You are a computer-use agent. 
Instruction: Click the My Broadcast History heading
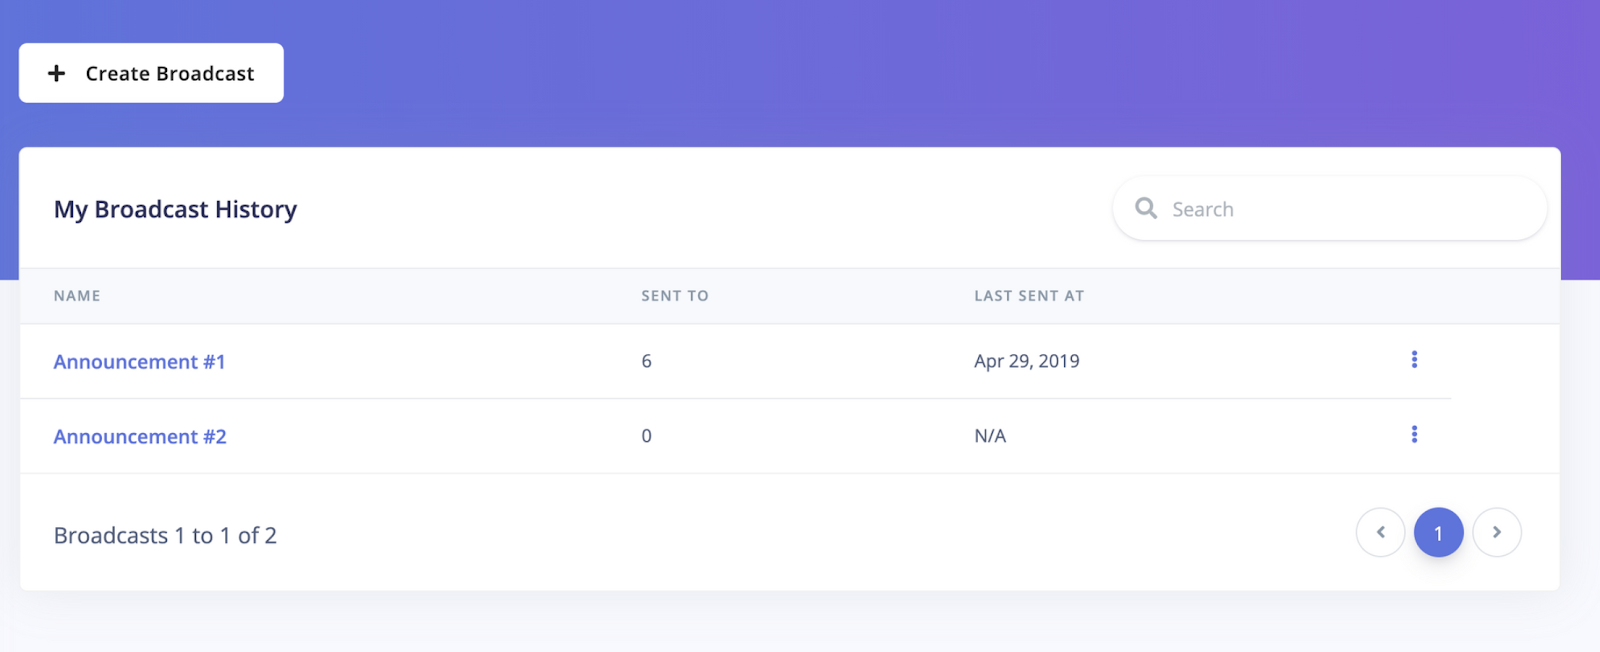pyautogui.click(x=175, y=210)
